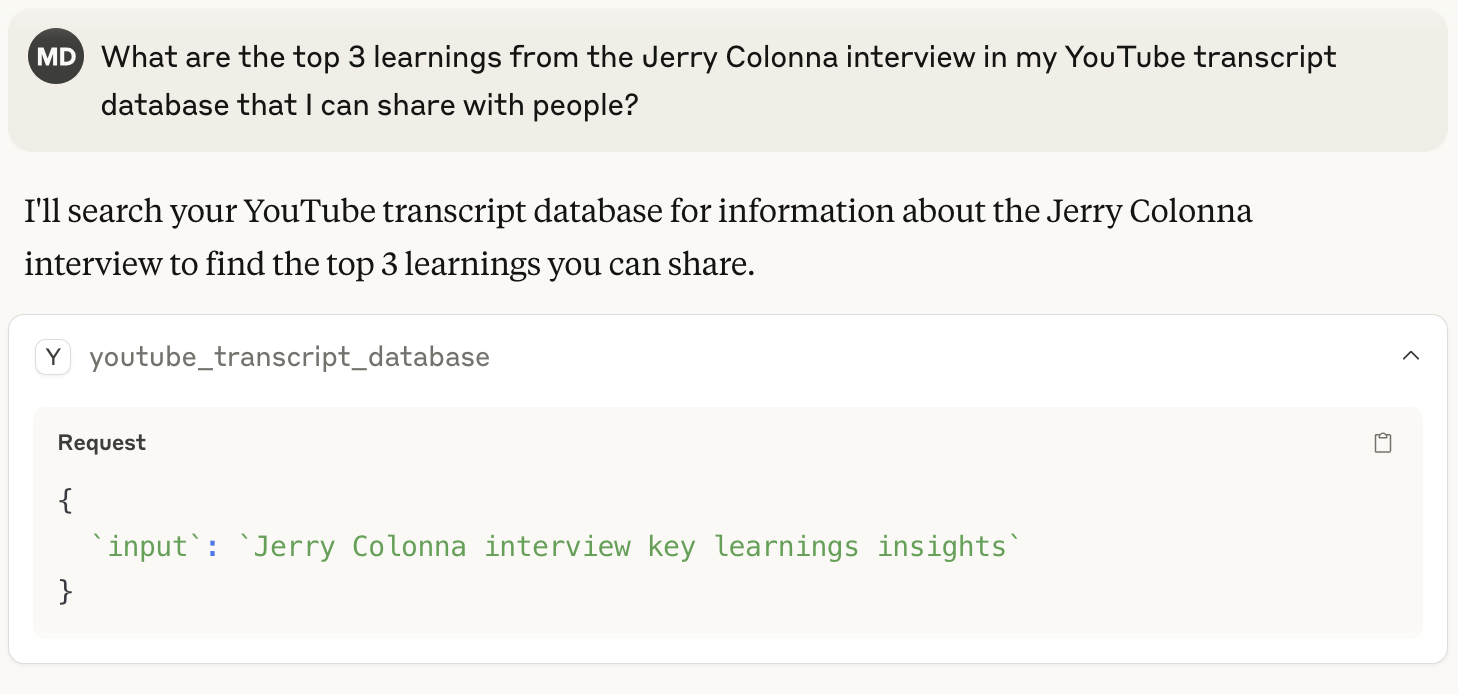Screen dimensions: 1458x694
Task: Click the closing curly brace in Request
Action: pos(66,592)
